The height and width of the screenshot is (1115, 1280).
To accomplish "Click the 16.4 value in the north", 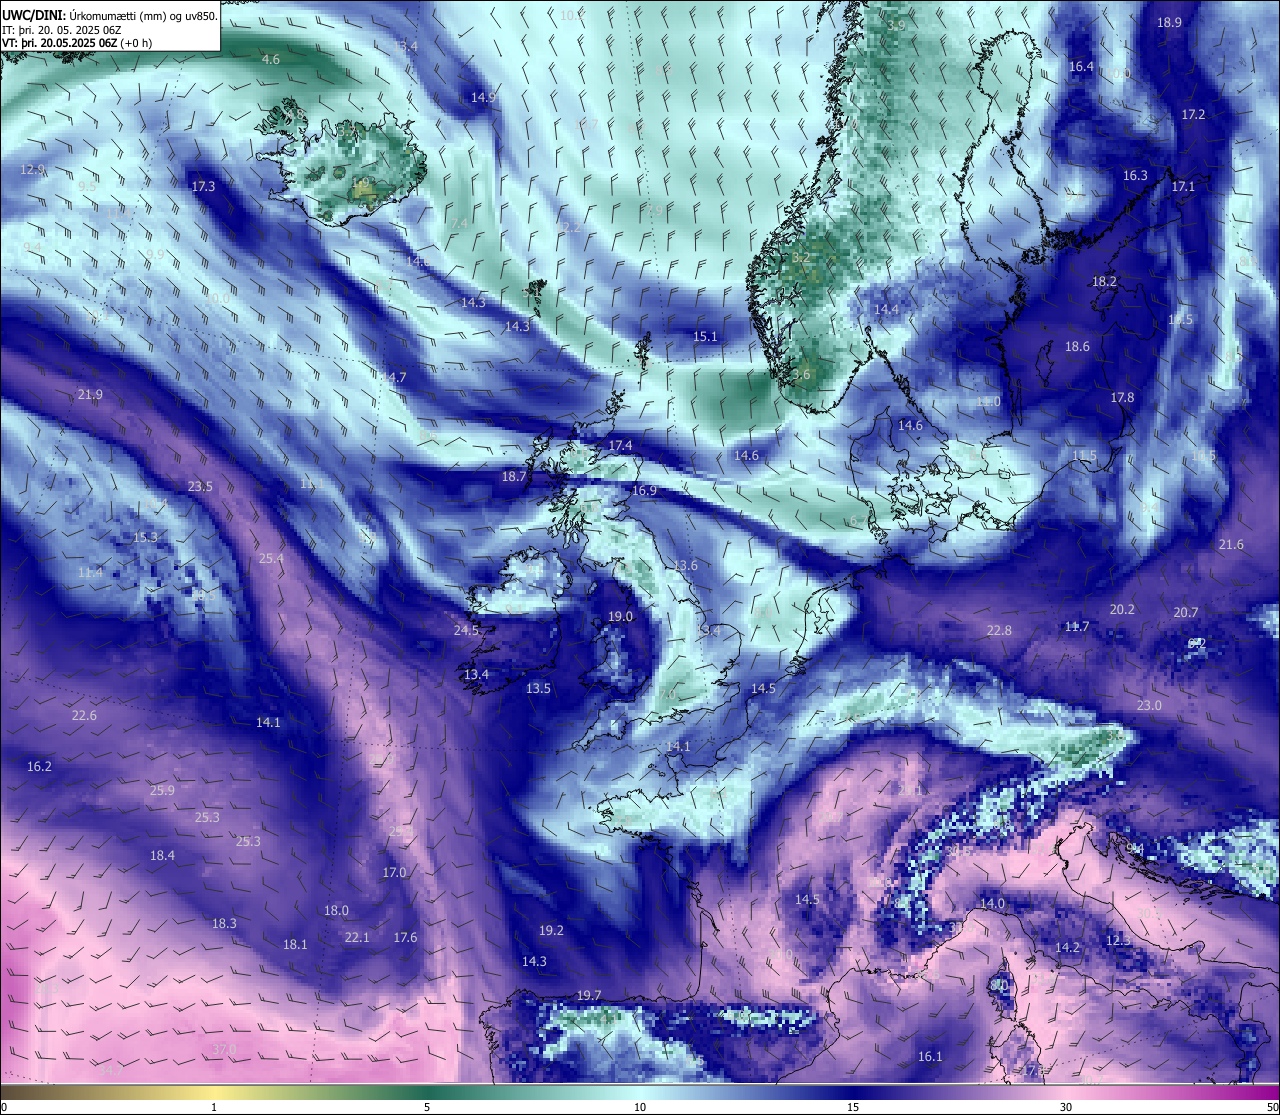I will (x=1082, y=66).
